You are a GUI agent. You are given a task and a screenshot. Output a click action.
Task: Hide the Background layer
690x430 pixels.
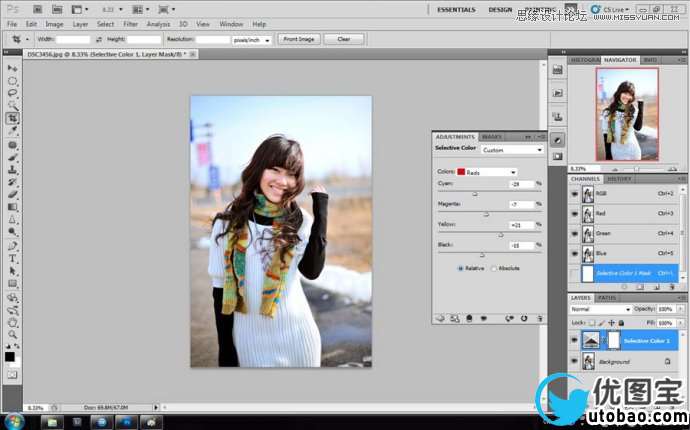[x=574, y=361]
